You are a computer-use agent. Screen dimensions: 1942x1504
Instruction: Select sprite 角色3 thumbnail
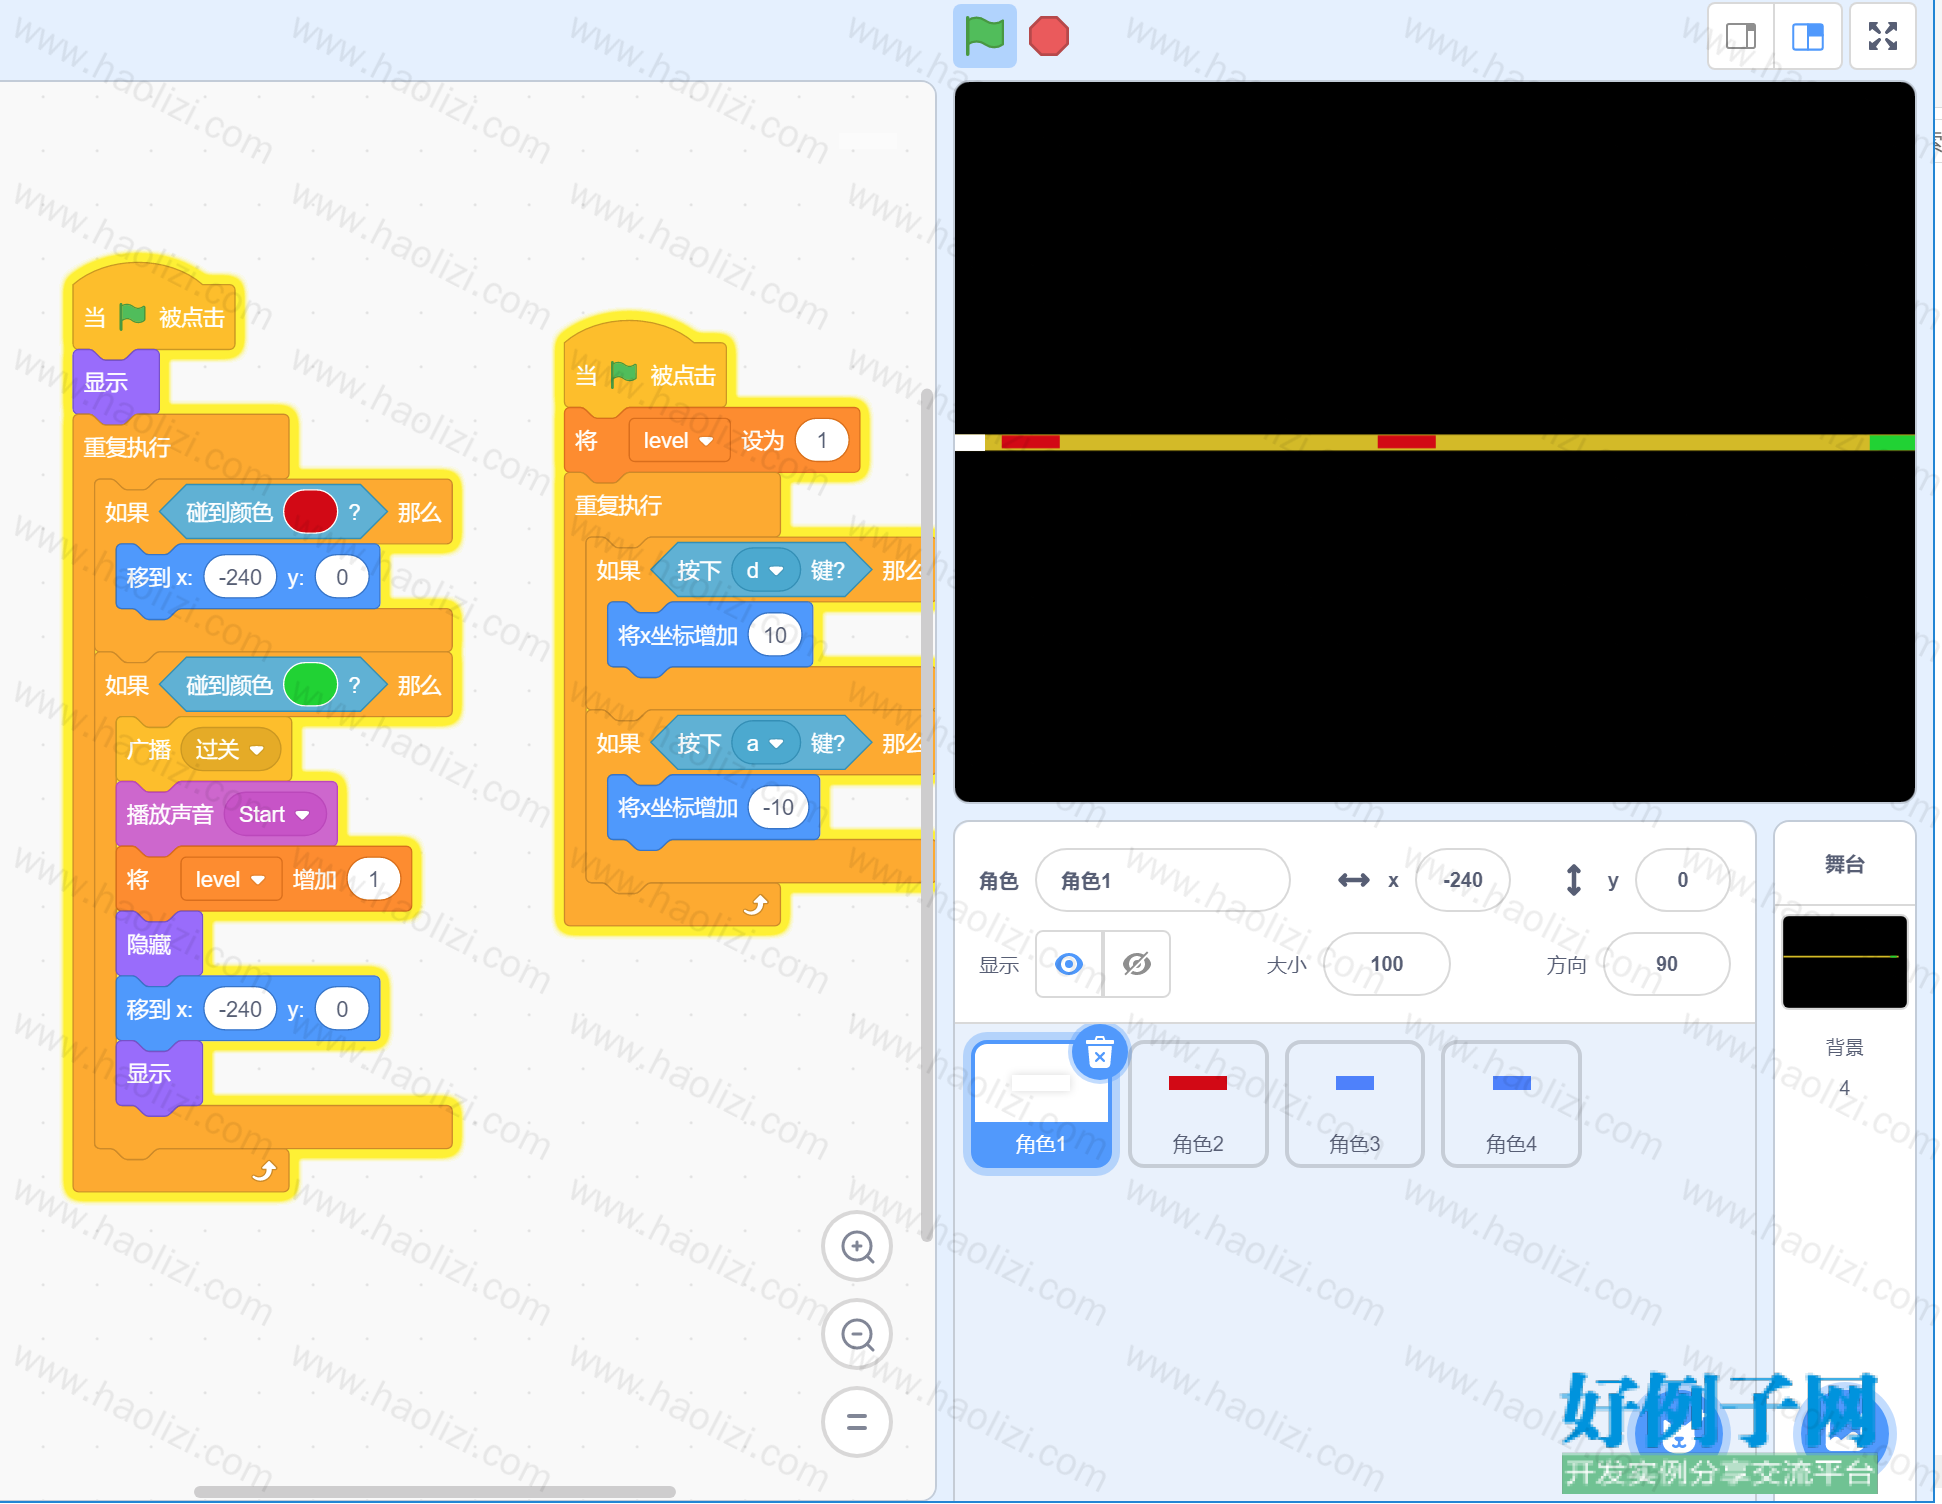(x=1355, y=1103)
